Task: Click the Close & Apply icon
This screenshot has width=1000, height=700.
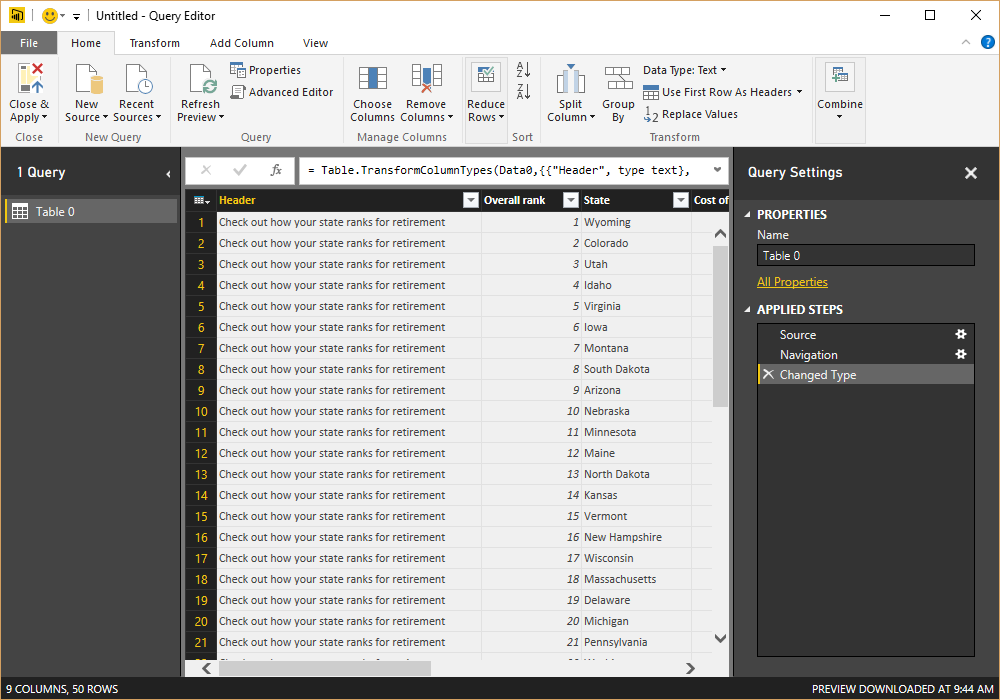Action: (30, 80)
